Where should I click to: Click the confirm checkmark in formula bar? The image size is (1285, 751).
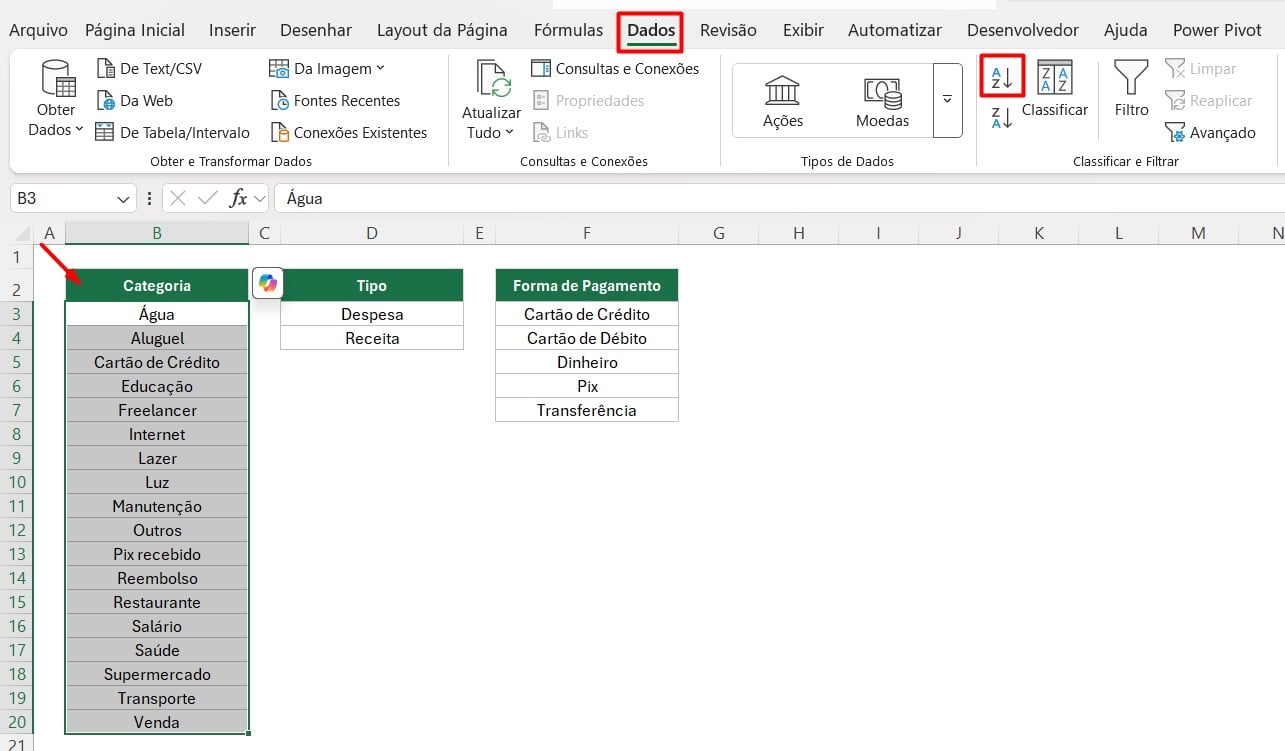click(208, 198)
